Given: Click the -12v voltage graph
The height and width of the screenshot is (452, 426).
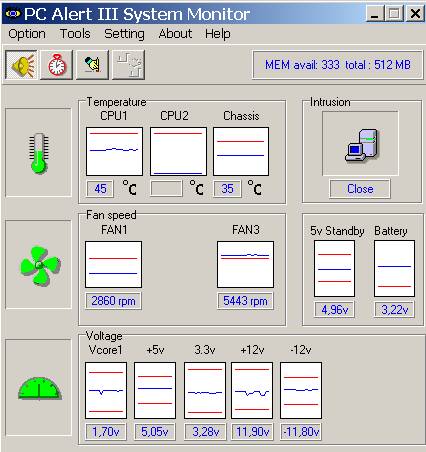Looking at the screenshot, I should click(x=301, y=390).
